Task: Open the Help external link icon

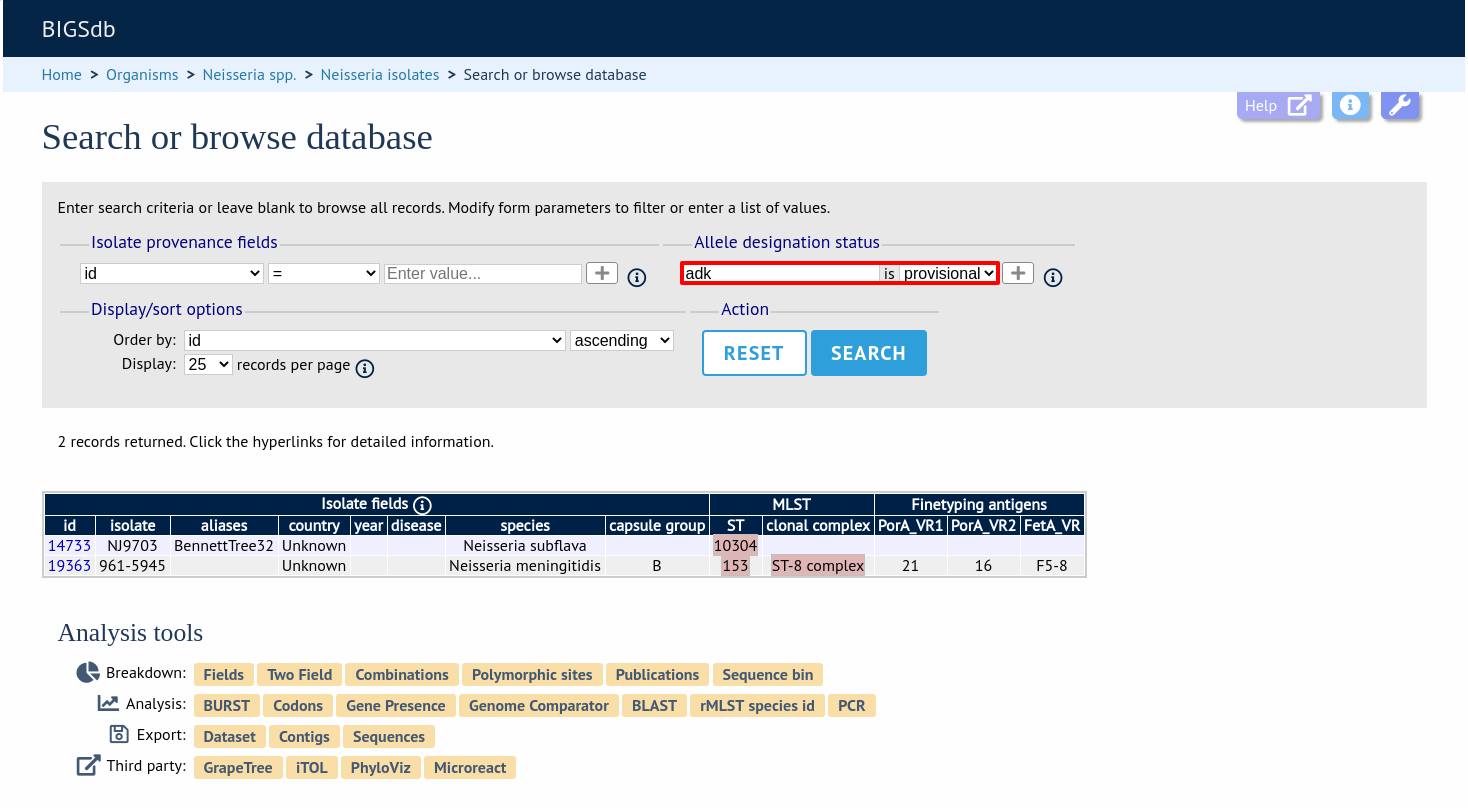Action: pos(1299,106)
